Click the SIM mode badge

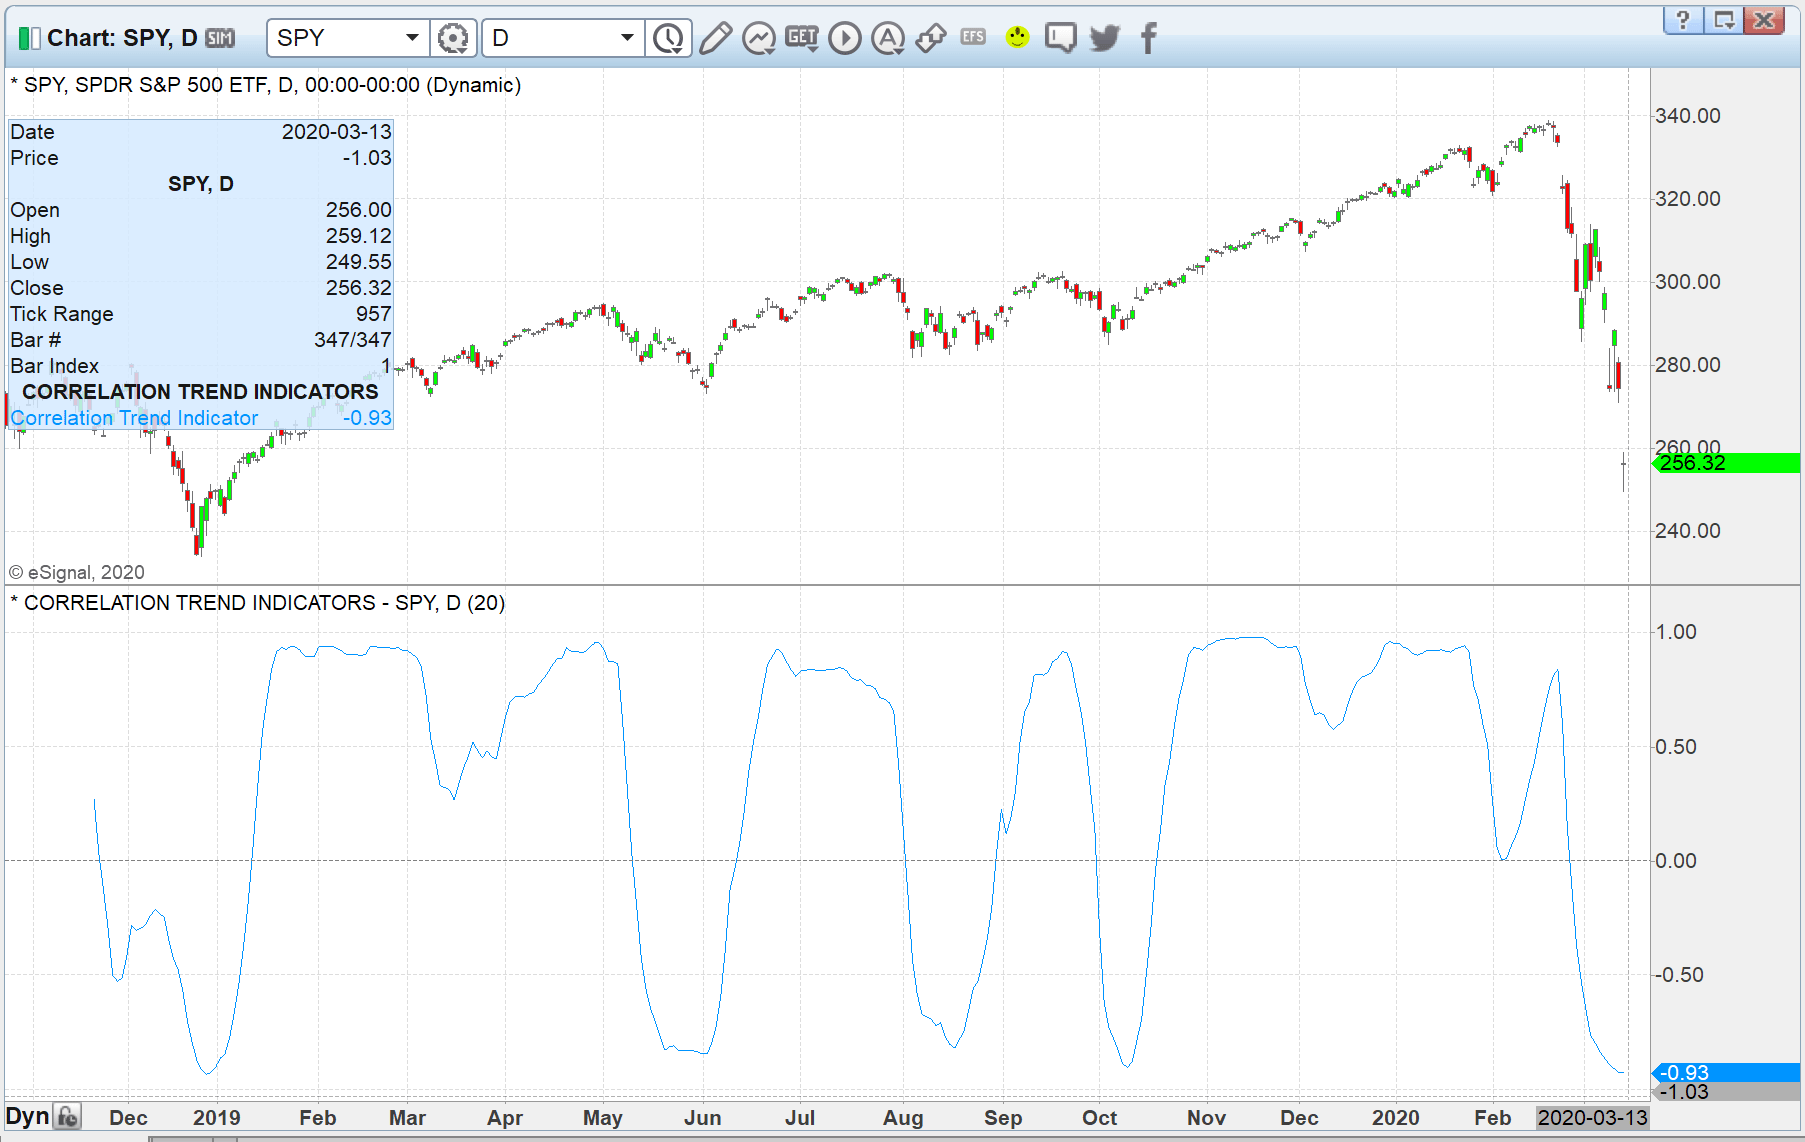pyautogui.click(x=220, y=38)
